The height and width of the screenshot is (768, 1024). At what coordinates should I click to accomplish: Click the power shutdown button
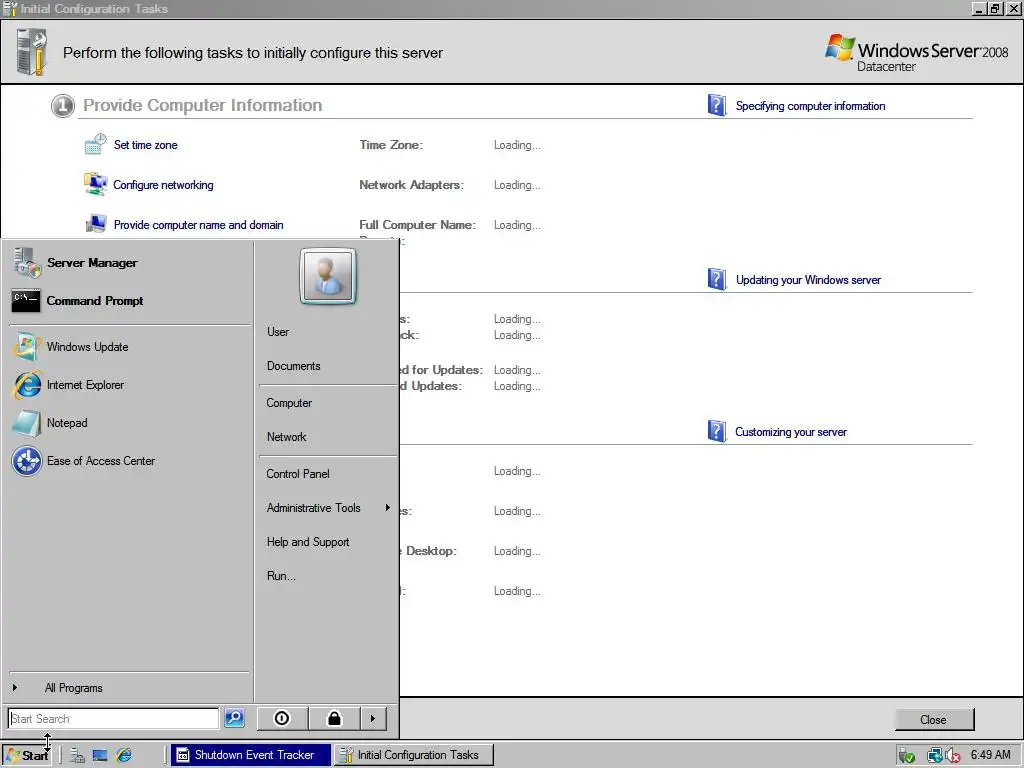(282, 718)
